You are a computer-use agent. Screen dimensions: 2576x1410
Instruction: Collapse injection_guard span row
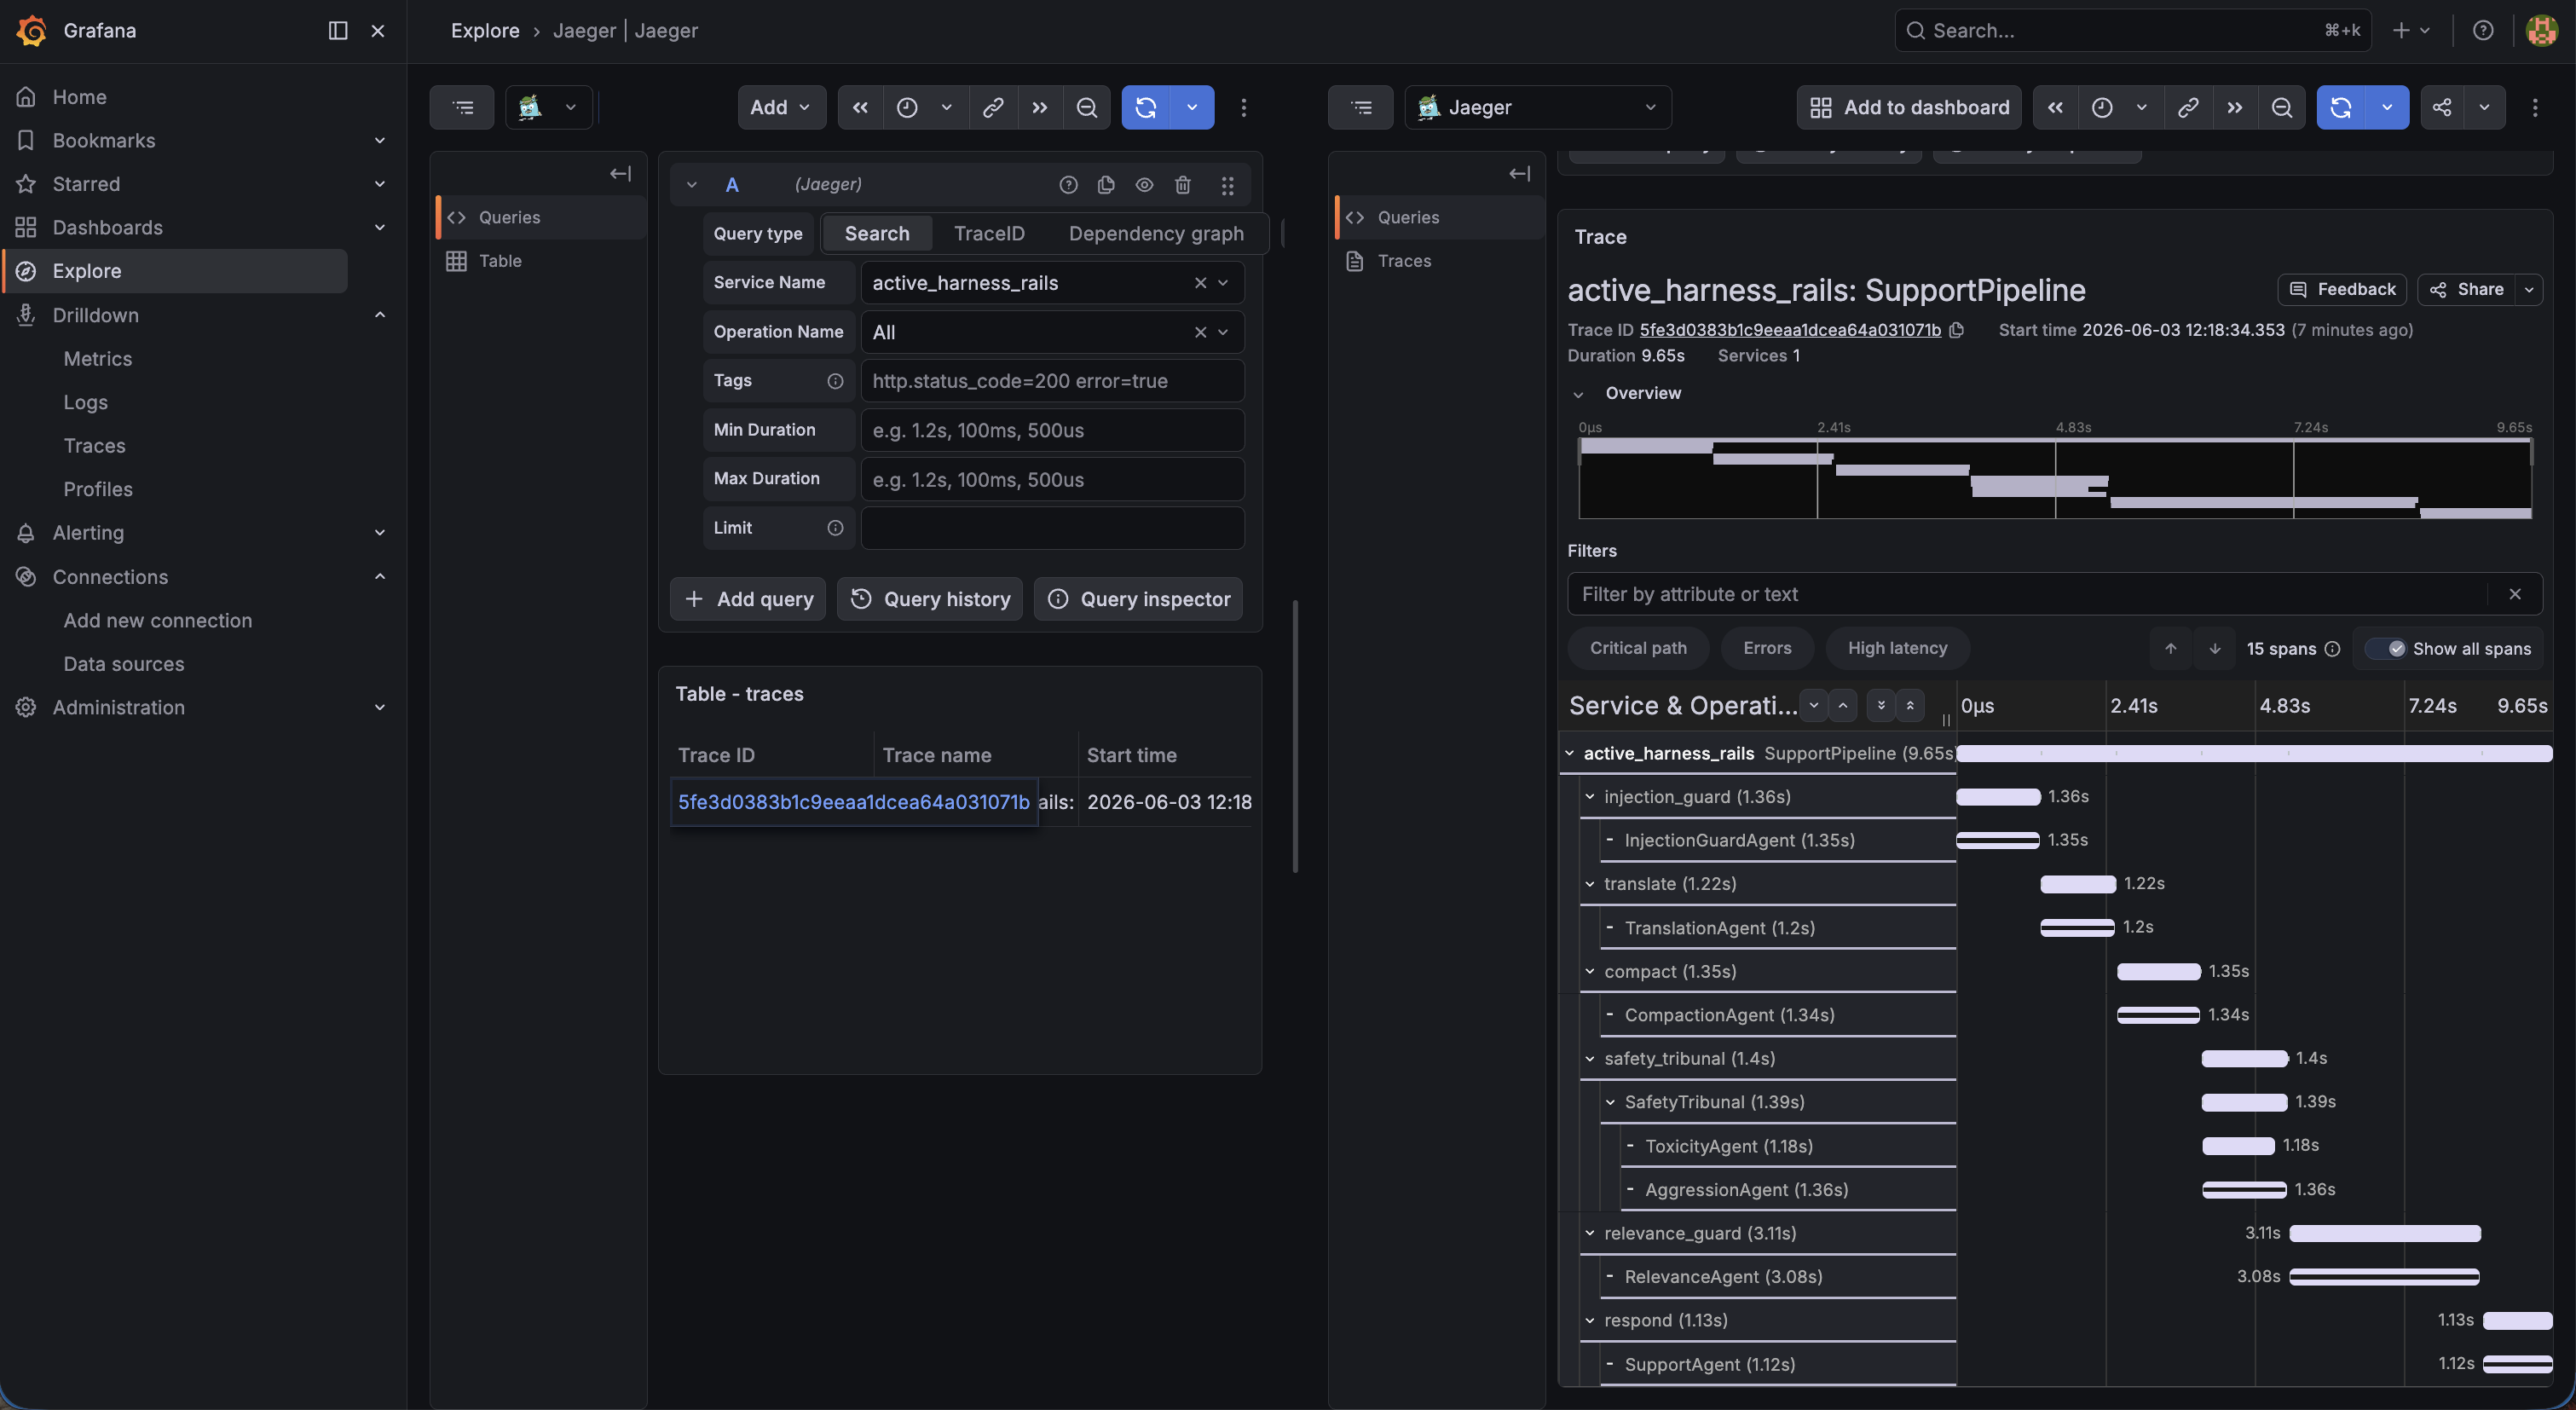point(1590,797)
